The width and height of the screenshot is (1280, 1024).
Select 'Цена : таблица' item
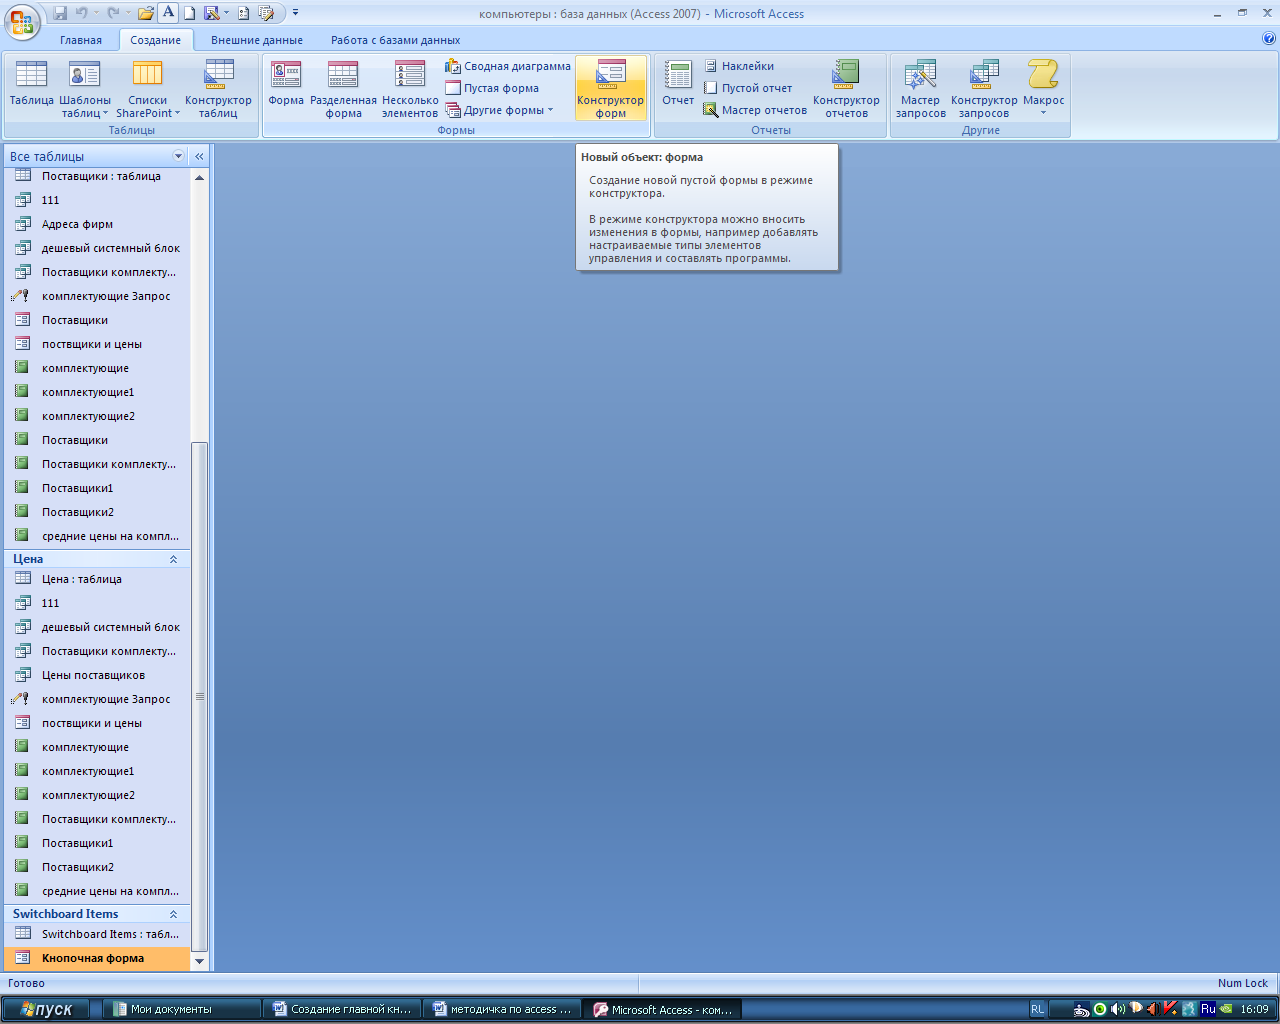97,579
